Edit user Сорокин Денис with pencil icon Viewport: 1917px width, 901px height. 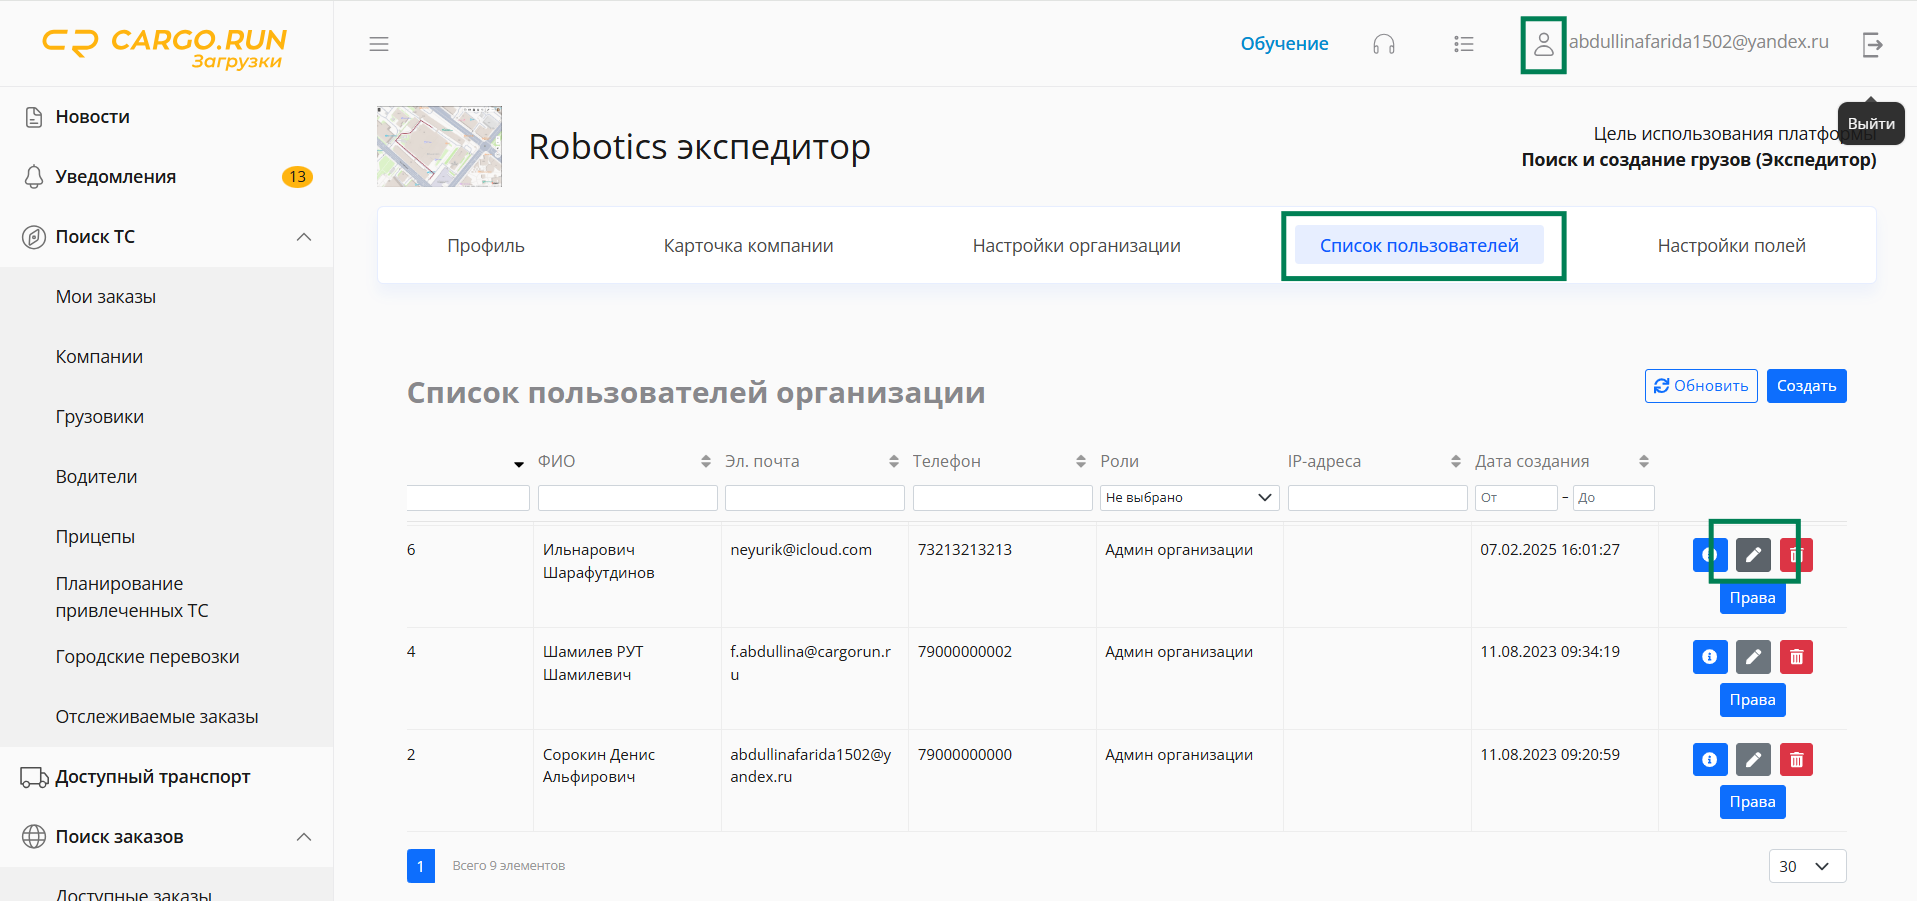coord(1753,760)
